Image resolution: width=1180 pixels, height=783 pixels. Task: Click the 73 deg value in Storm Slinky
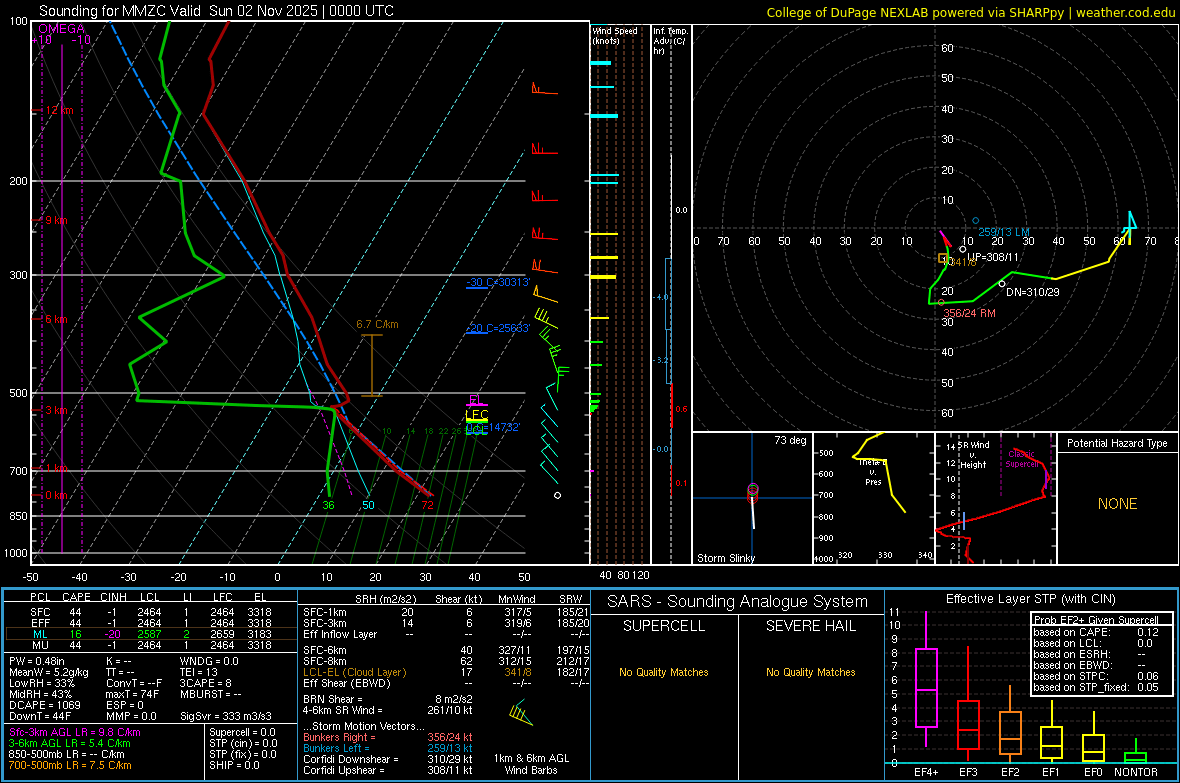pos(790,440)
